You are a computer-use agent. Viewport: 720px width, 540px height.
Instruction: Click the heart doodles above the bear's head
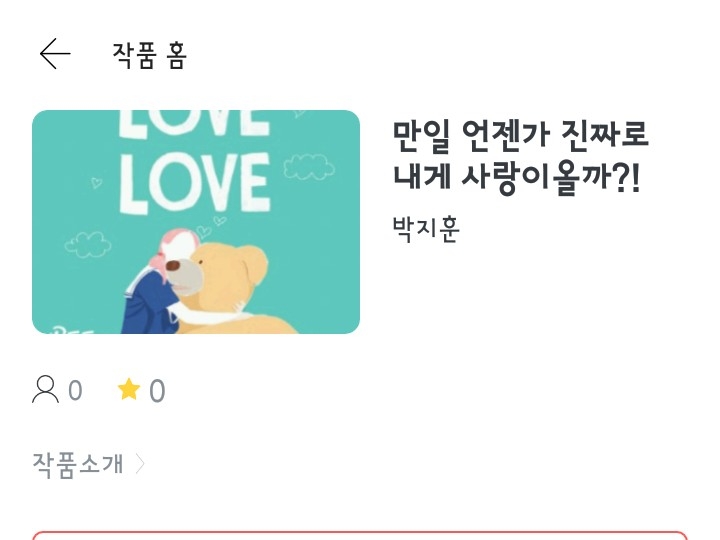click(211, 226)
